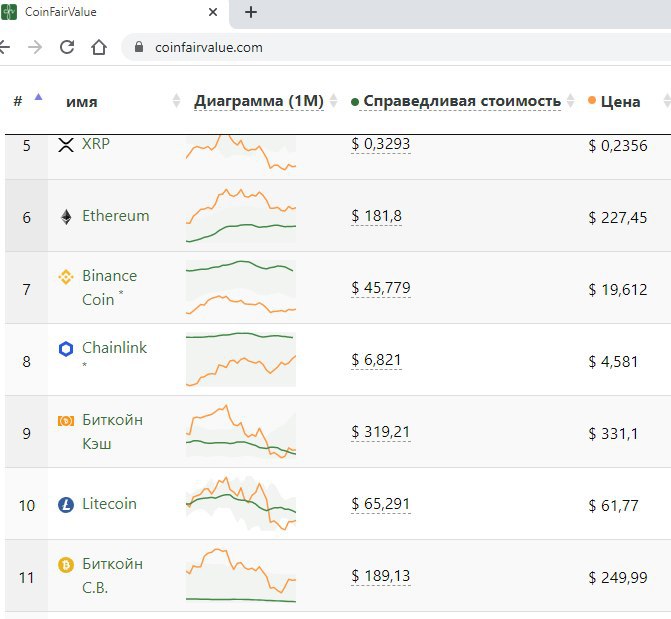The width and height of the screenshot is (671, 619).
Task: Click the address bar showing coinfairvalue.com
Action: pos(396,47)
